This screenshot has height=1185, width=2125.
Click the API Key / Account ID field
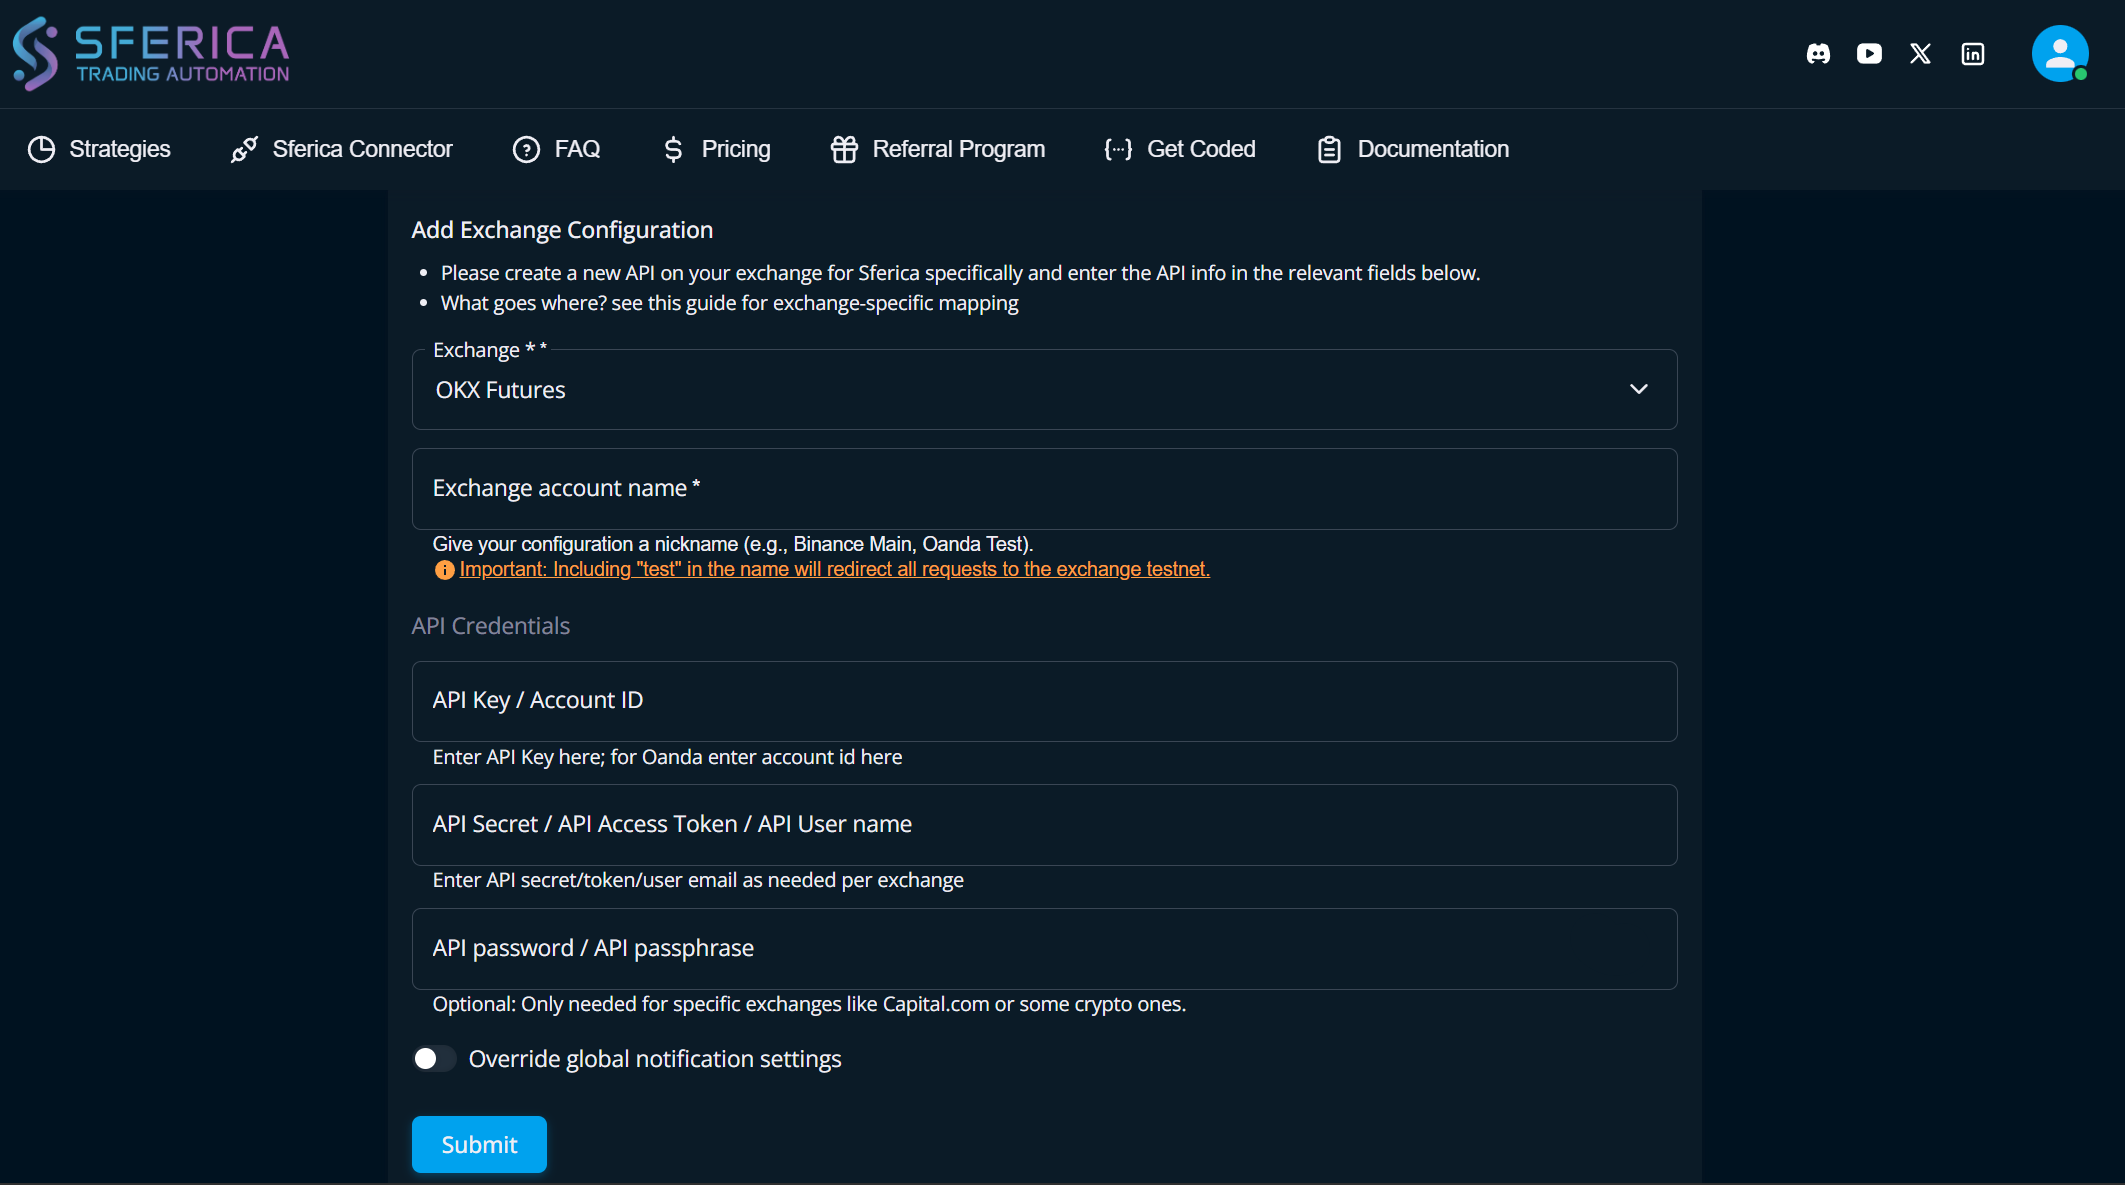click(1043, 701)
